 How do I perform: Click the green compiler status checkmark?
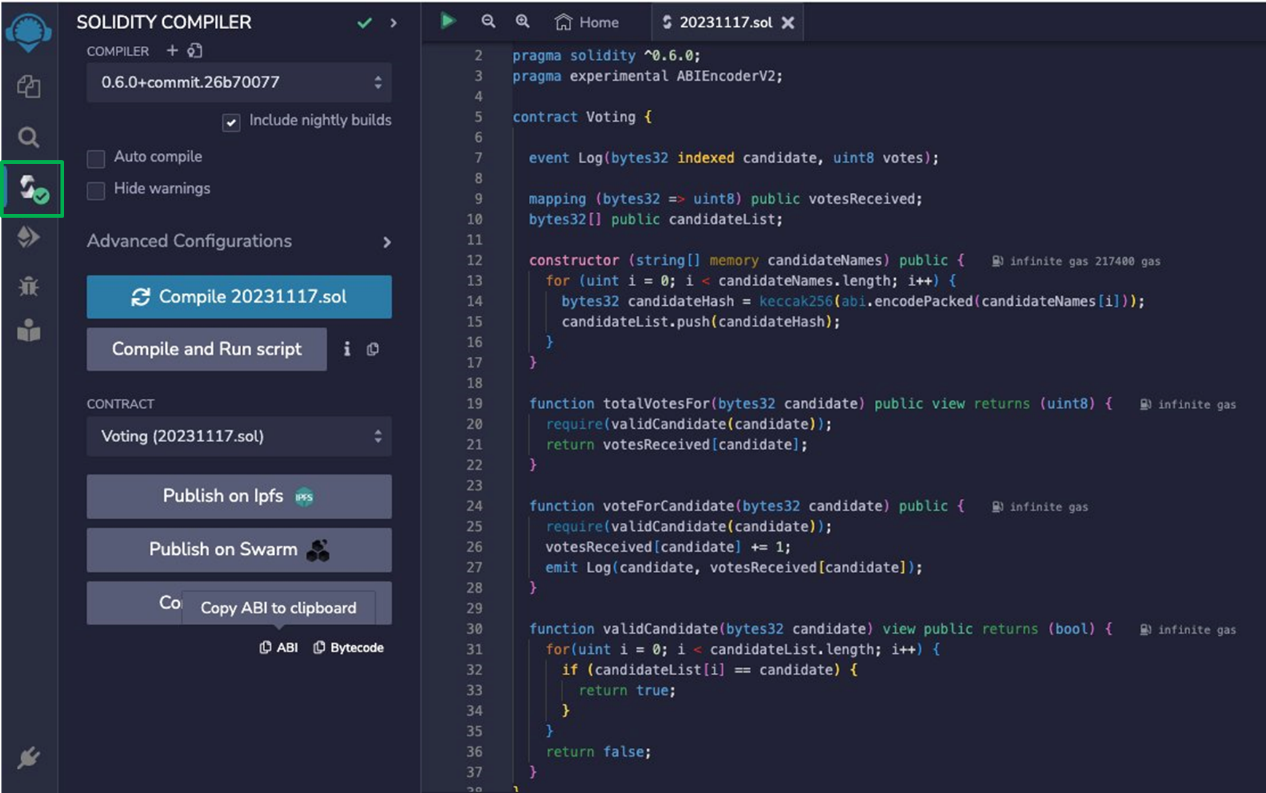click(365, 22)
